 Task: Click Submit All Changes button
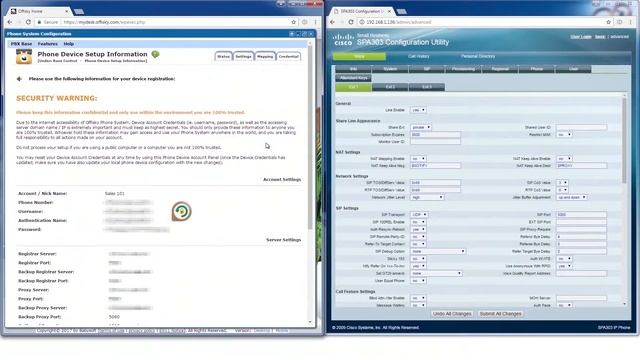(x=500, y=314)
